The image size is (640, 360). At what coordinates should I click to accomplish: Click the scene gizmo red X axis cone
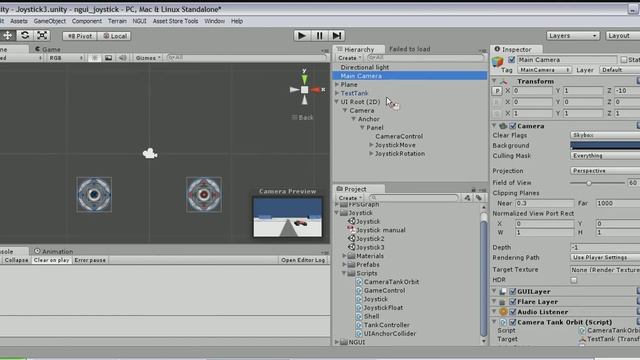coord(315,89)
